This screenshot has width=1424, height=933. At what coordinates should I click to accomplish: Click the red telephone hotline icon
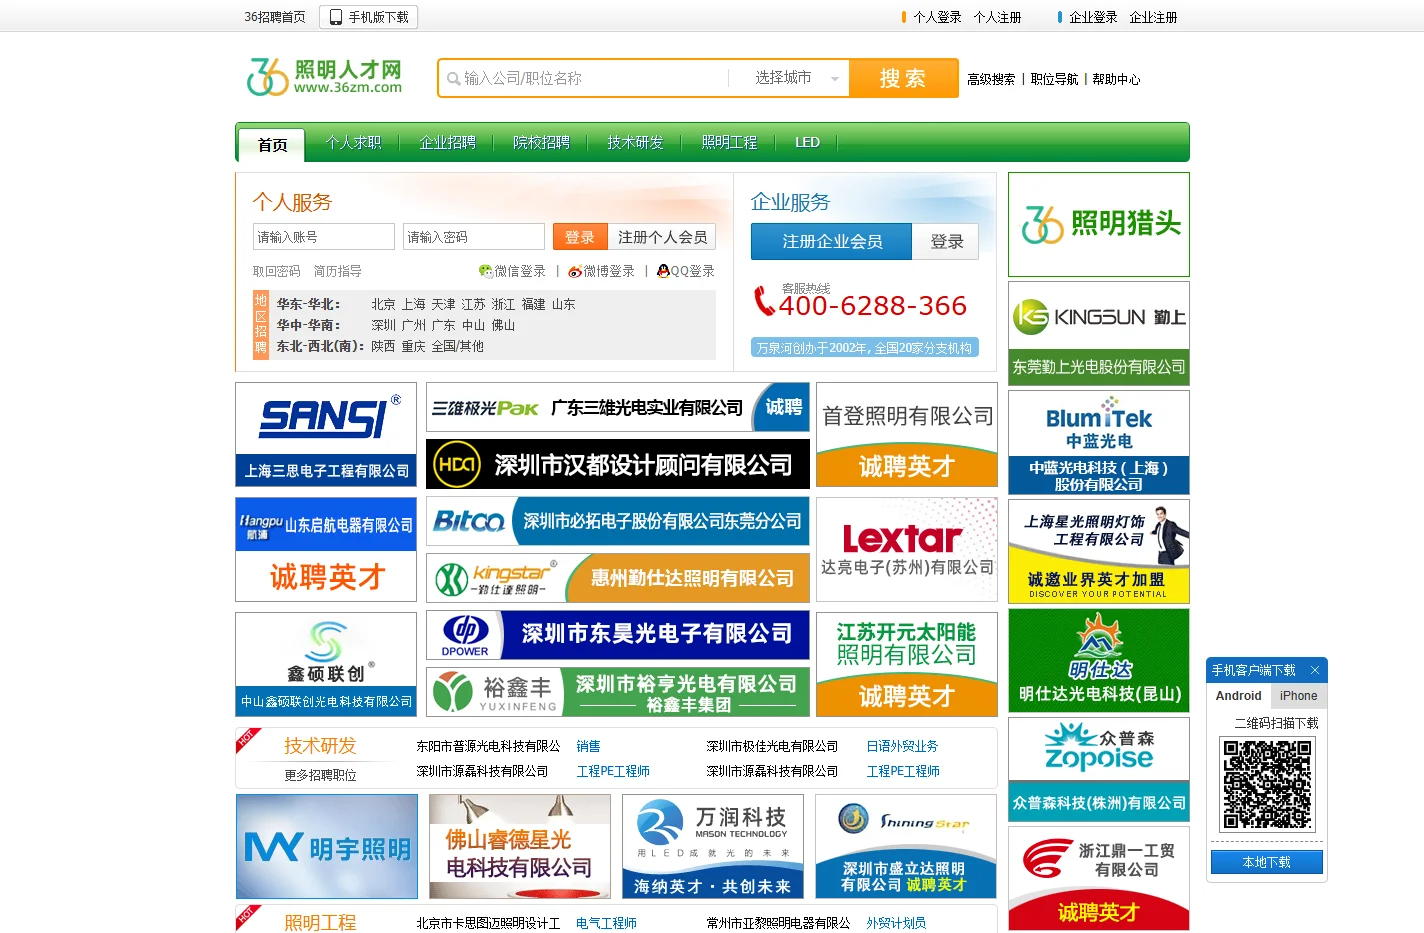pyautogui.click(x=764, y=301)
